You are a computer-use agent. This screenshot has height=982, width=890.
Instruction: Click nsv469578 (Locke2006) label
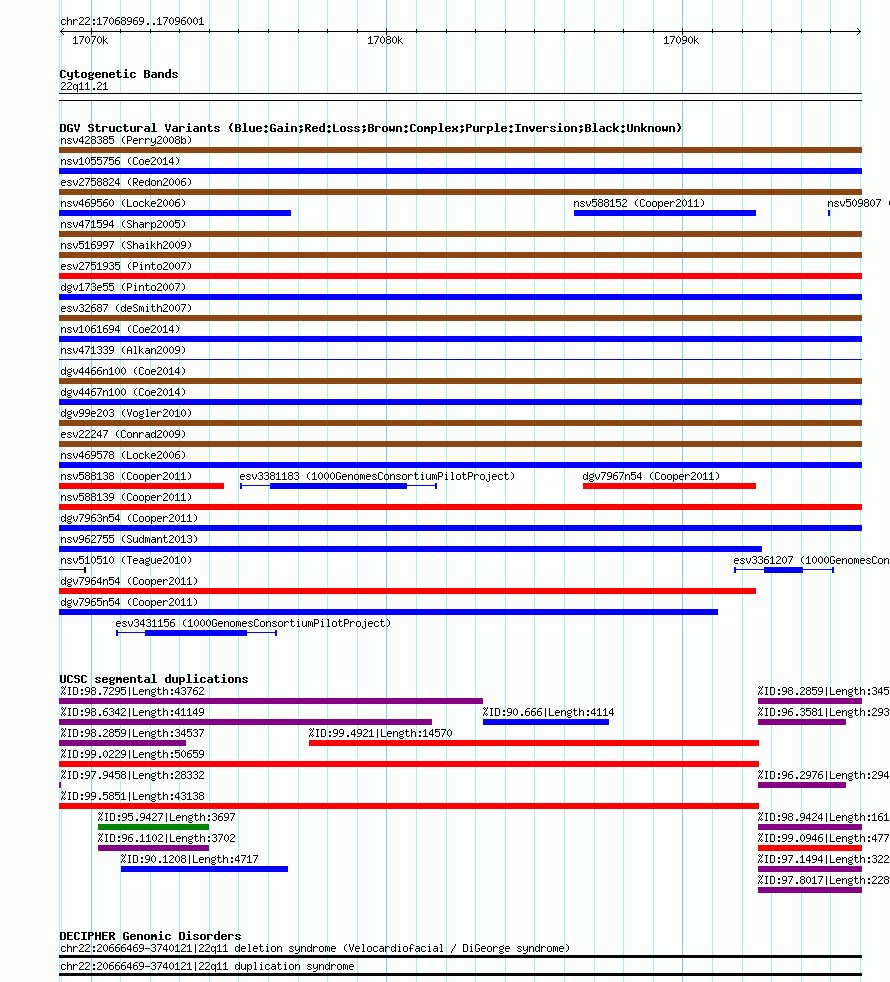pos(123,455)
